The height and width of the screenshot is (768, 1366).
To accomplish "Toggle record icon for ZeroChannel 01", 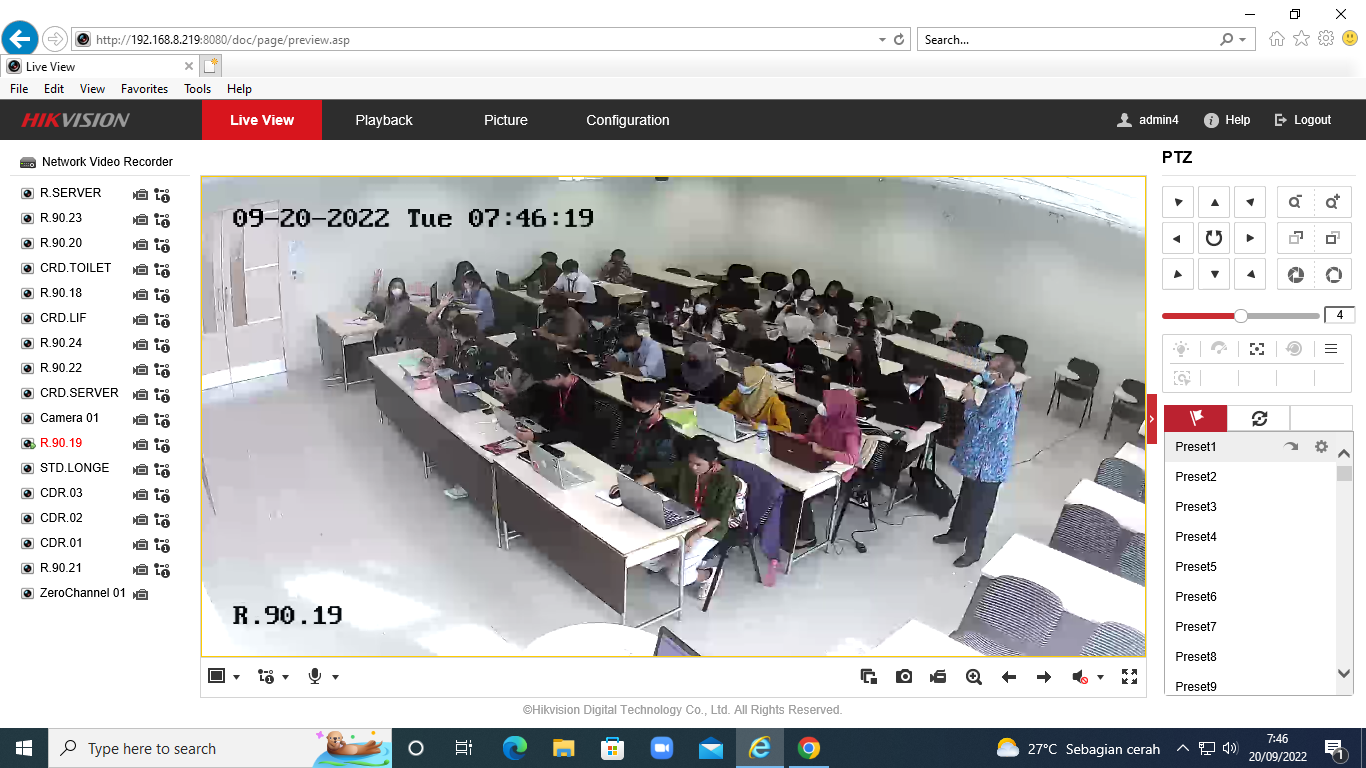I will coord(141,594).
